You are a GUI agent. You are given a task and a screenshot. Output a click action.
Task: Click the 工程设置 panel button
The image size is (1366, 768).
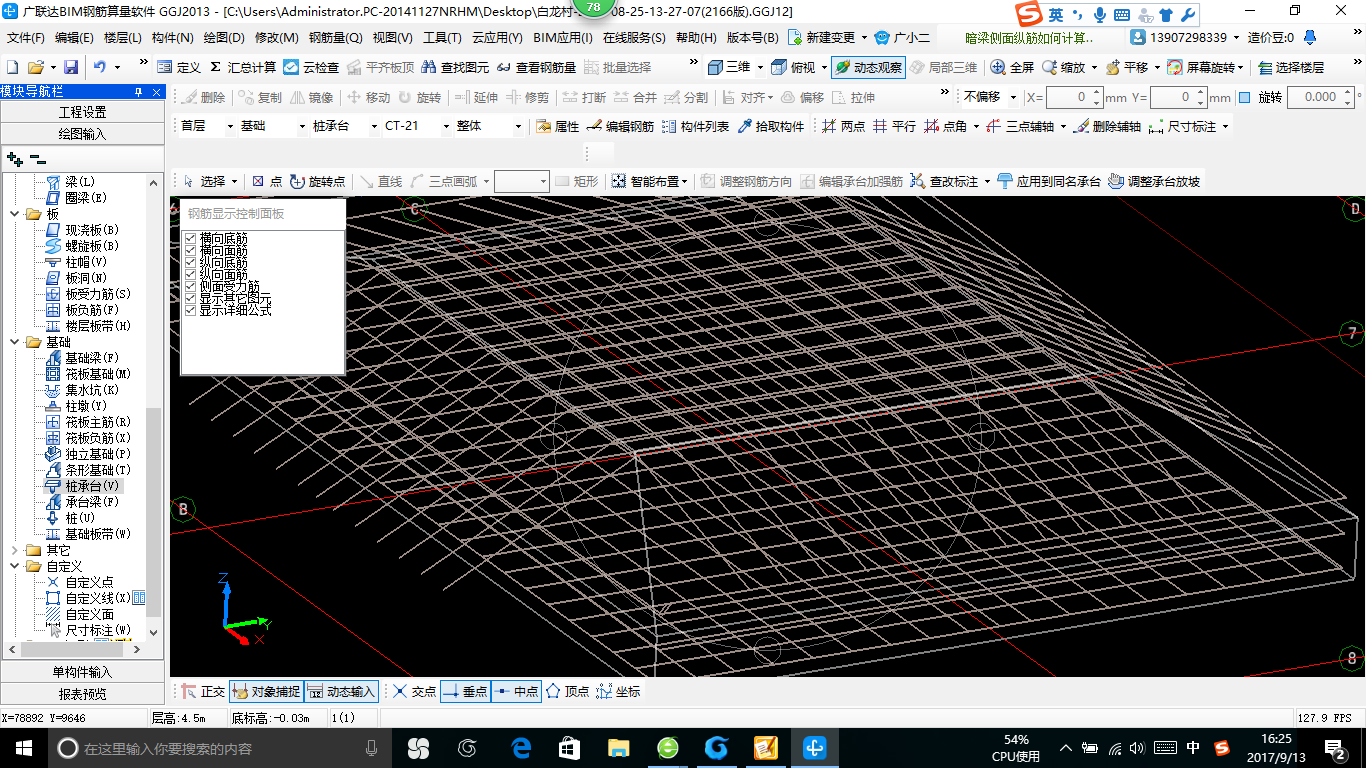82,112
